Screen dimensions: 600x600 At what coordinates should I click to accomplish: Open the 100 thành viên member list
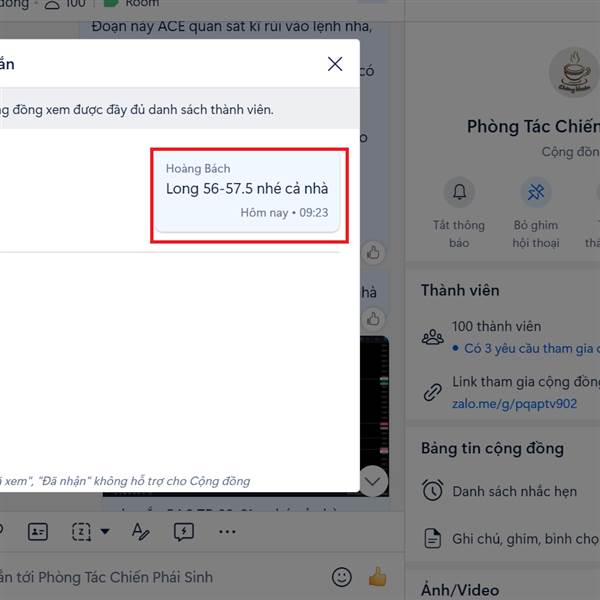(496, 326)
